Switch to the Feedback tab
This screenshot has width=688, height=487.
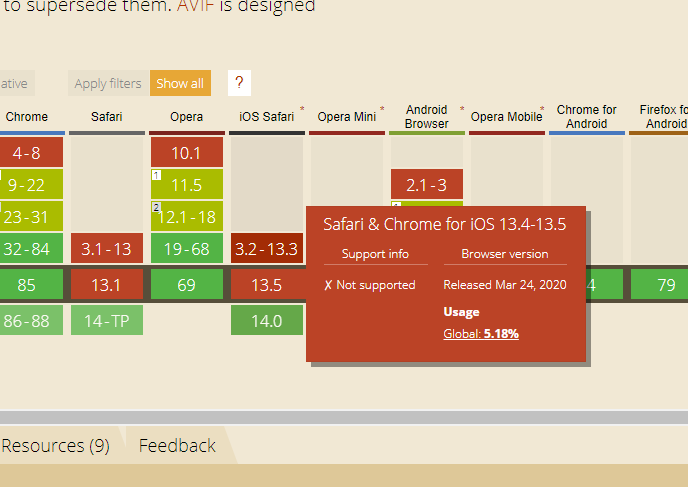[x=177, y=445]
